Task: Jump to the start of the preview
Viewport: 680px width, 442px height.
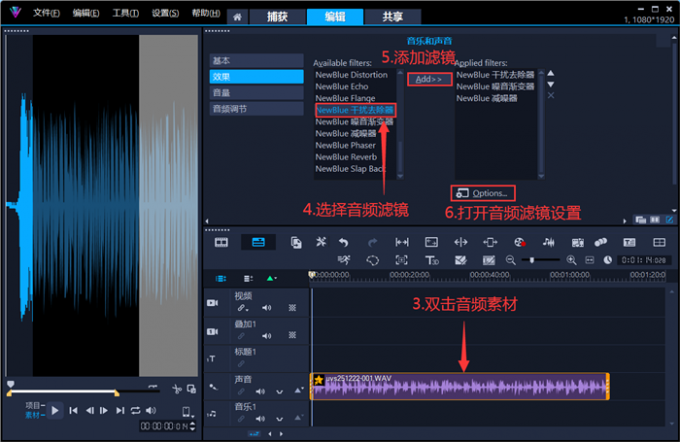Action: [x=73, y=410]
